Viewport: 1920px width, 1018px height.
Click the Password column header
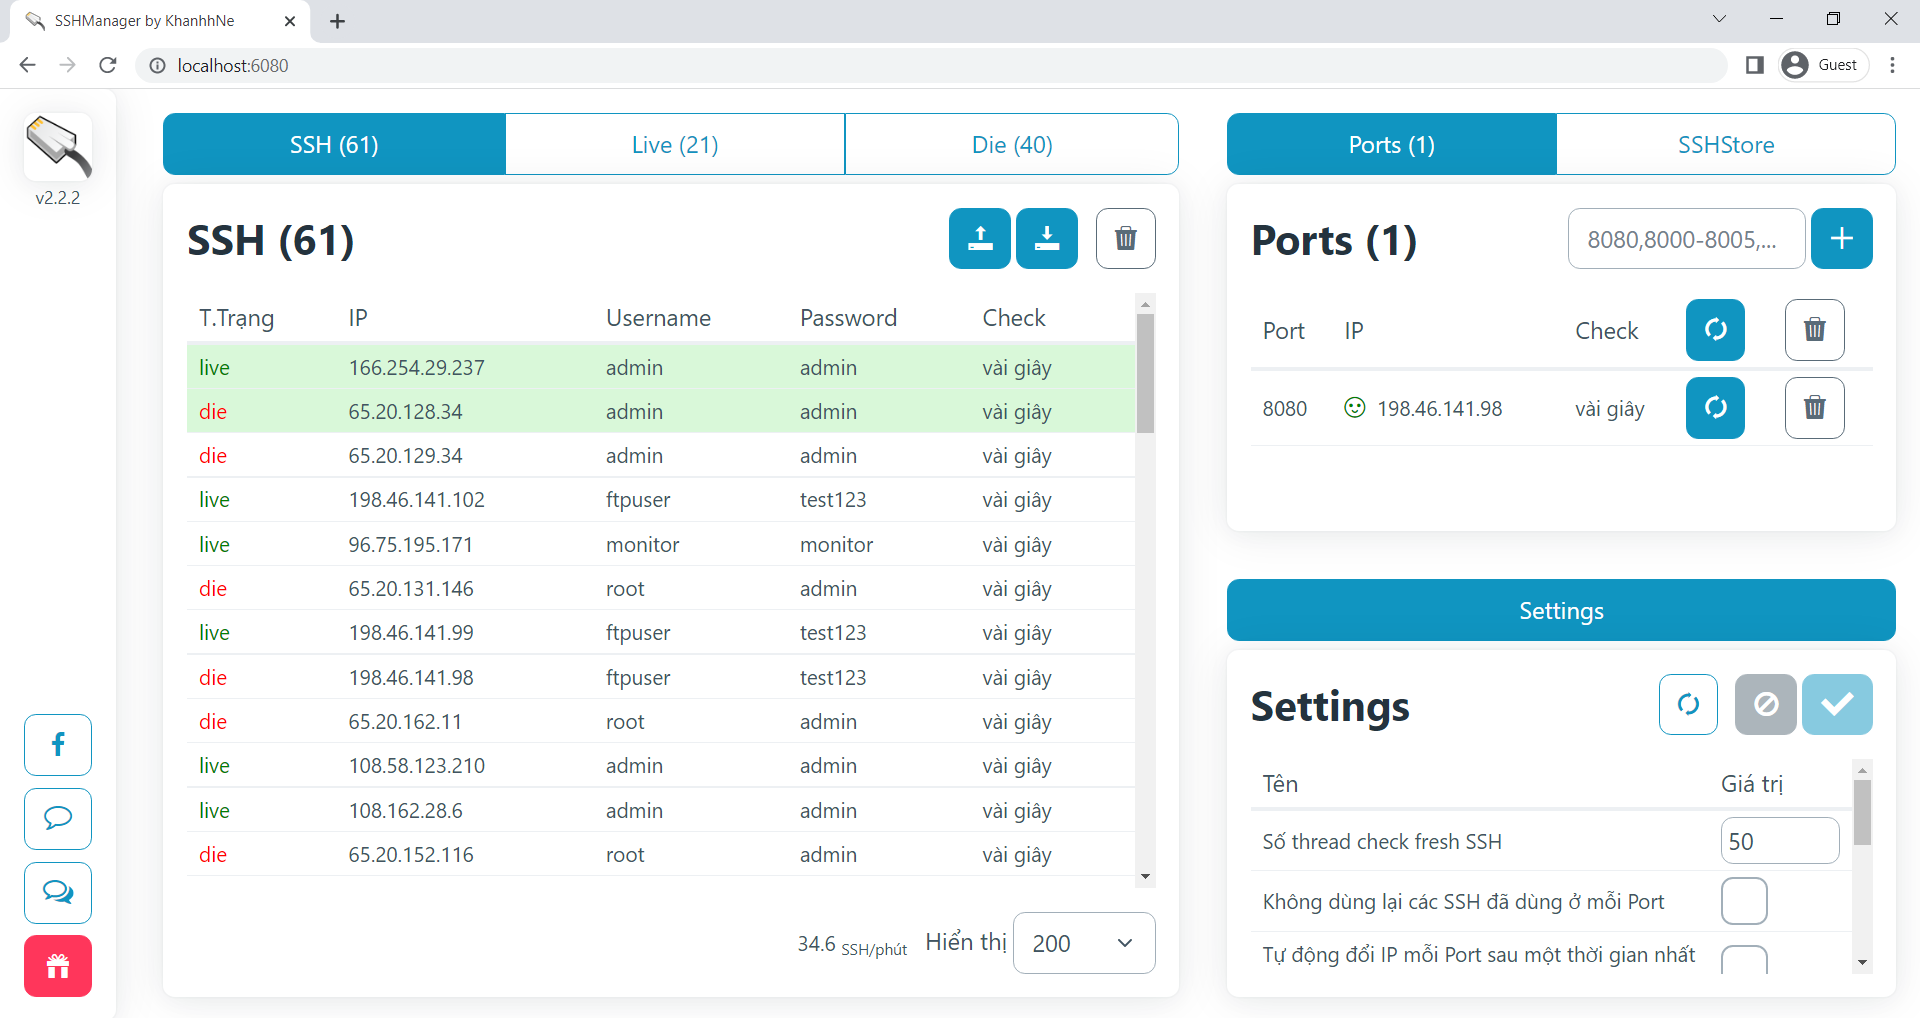pyautogui.click(x=848, y=318)
